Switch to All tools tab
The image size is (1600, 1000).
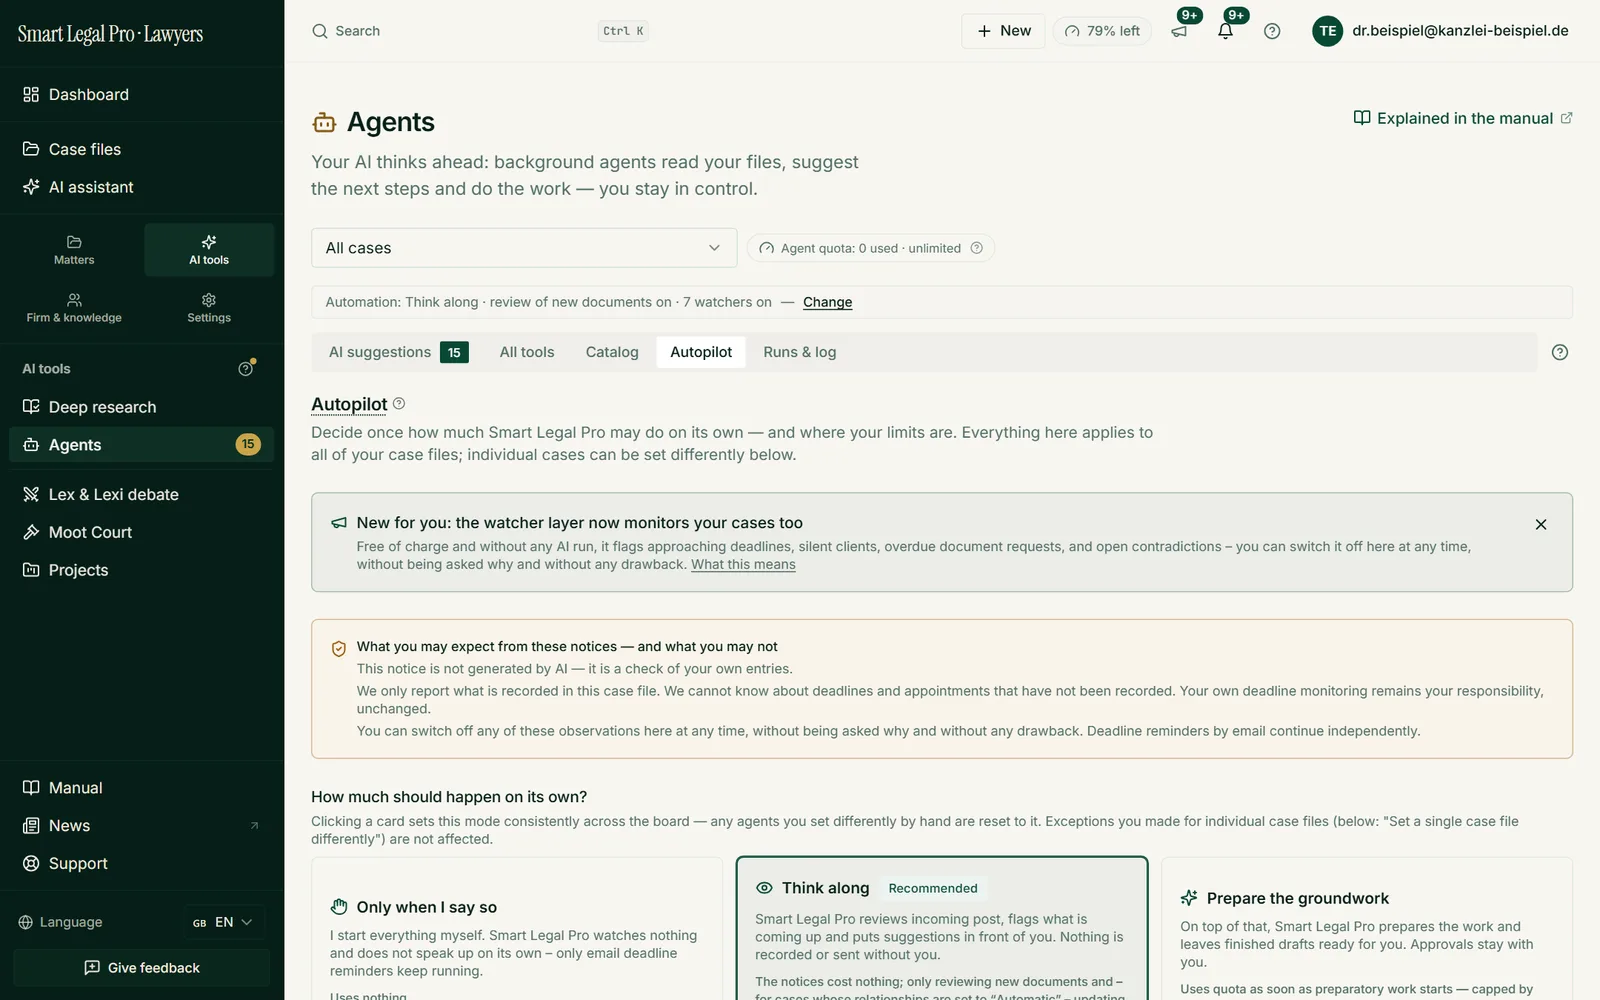pyautogui.click(x=527, y=352)
